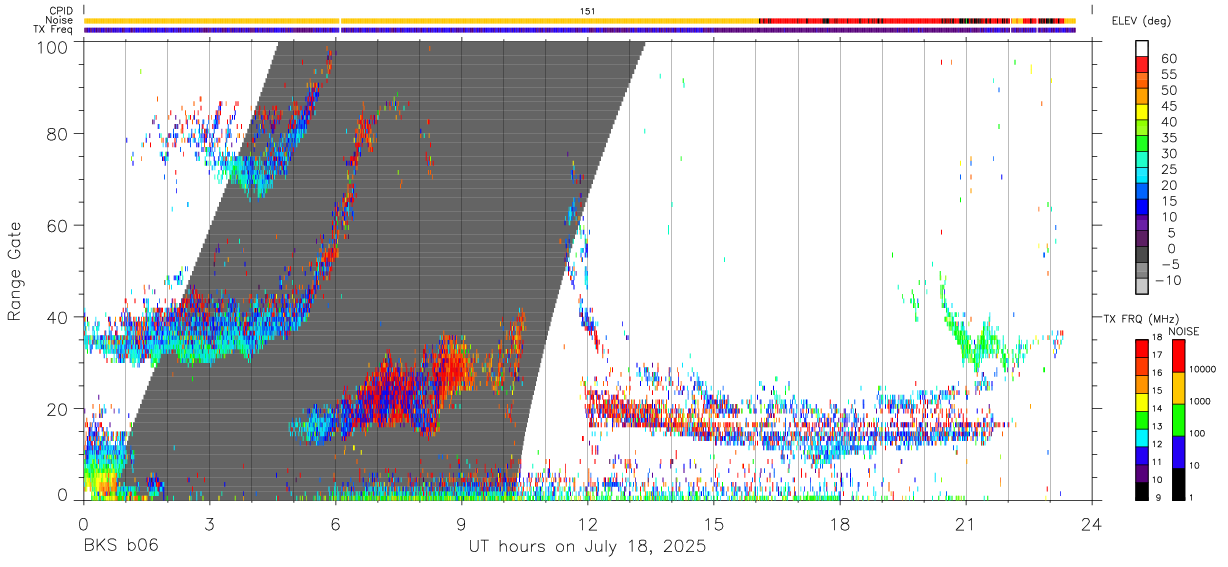The height and width of the screenshot is (567, 1228).
Task: Click the 60 tick on Range Gate axis
Action: (x=57, y=225)
